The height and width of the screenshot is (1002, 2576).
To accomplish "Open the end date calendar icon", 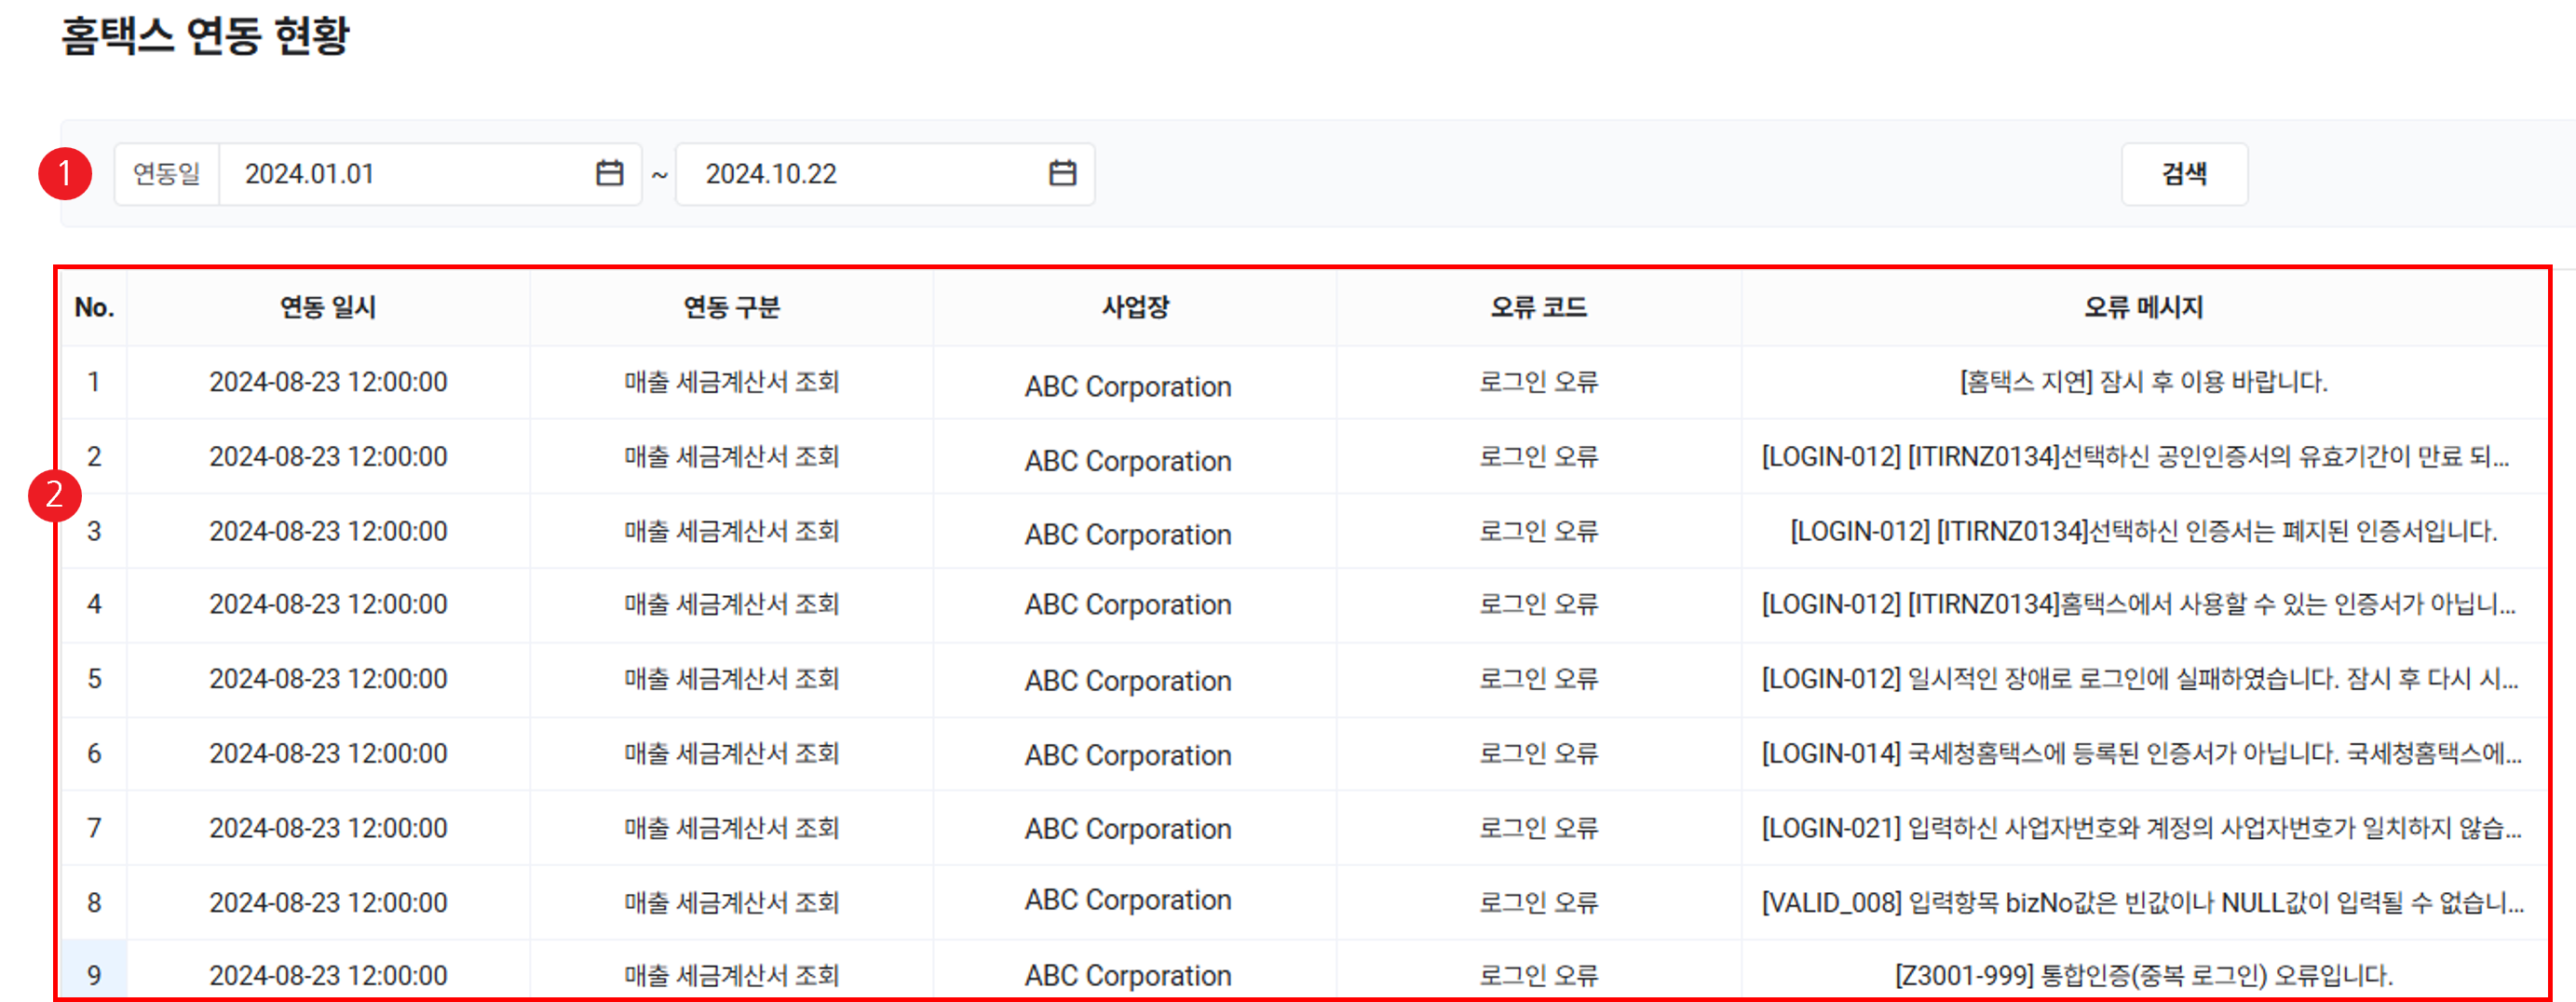I will click(1062, 173).
